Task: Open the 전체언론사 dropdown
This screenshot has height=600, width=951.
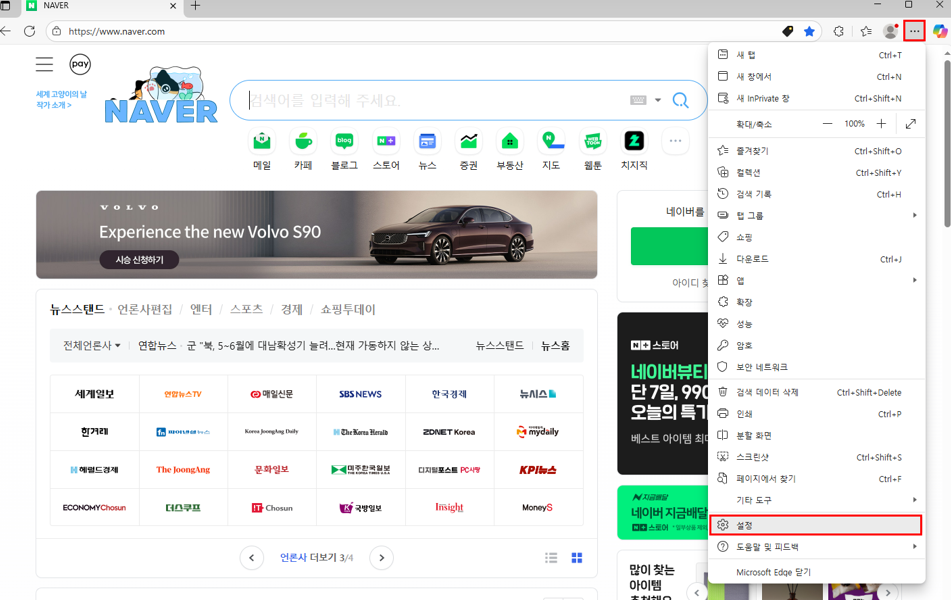Action: 92,345
